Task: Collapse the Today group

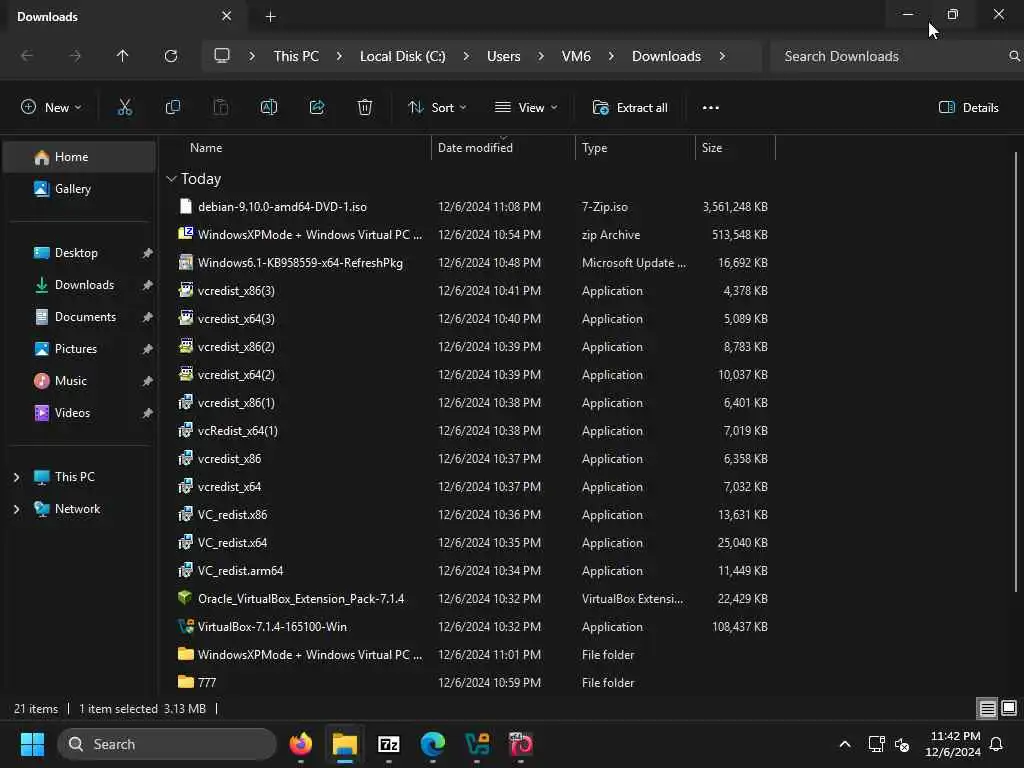Action: tap(171, 178)
